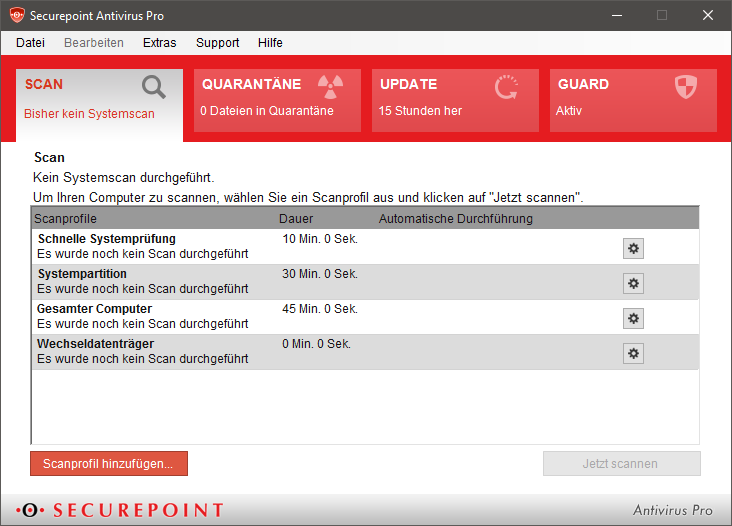The width and height of the screenshot is (732, 526).
Task: Select the Schnelle Systemprüfung profile row
Action: (300, 247)
